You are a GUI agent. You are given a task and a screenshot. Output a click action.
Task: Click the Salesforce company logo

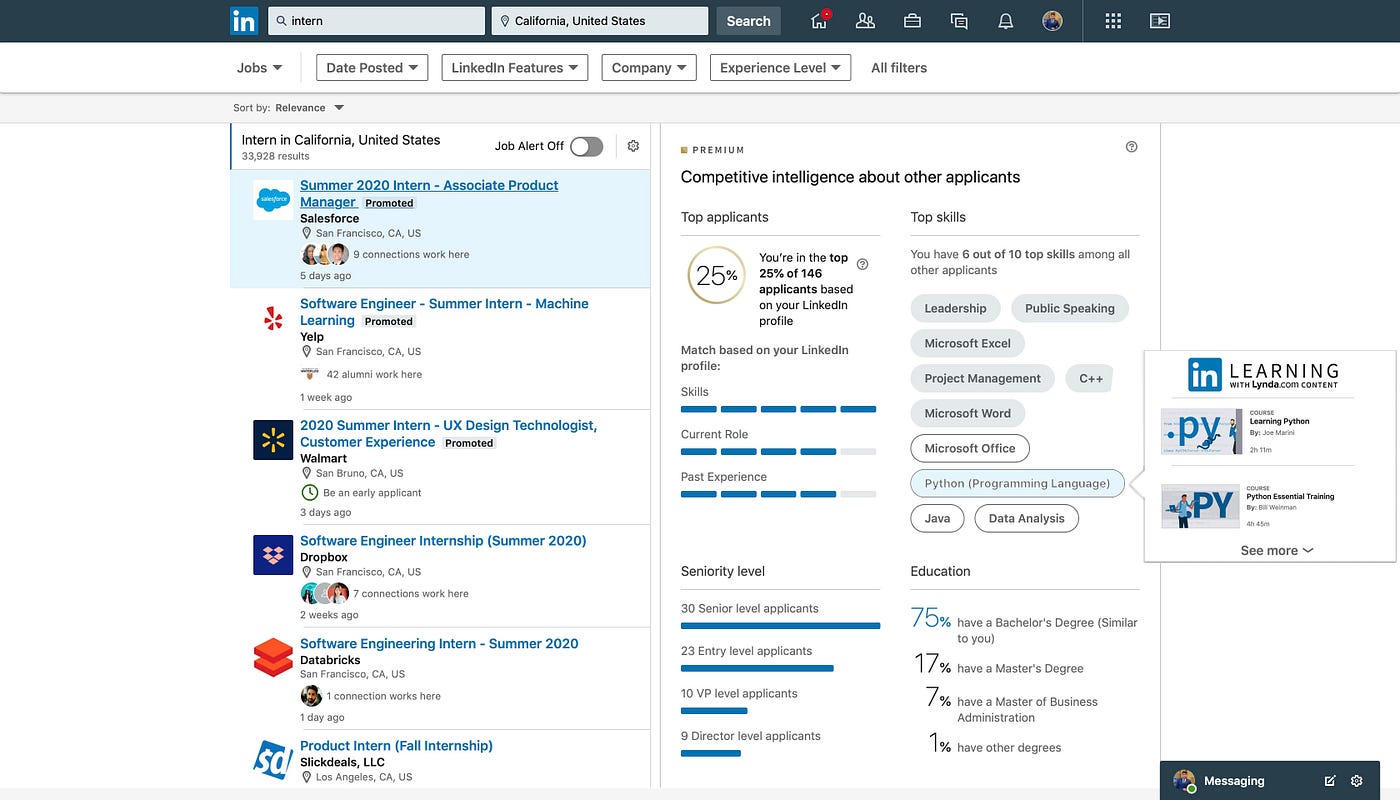pos(273,200)
